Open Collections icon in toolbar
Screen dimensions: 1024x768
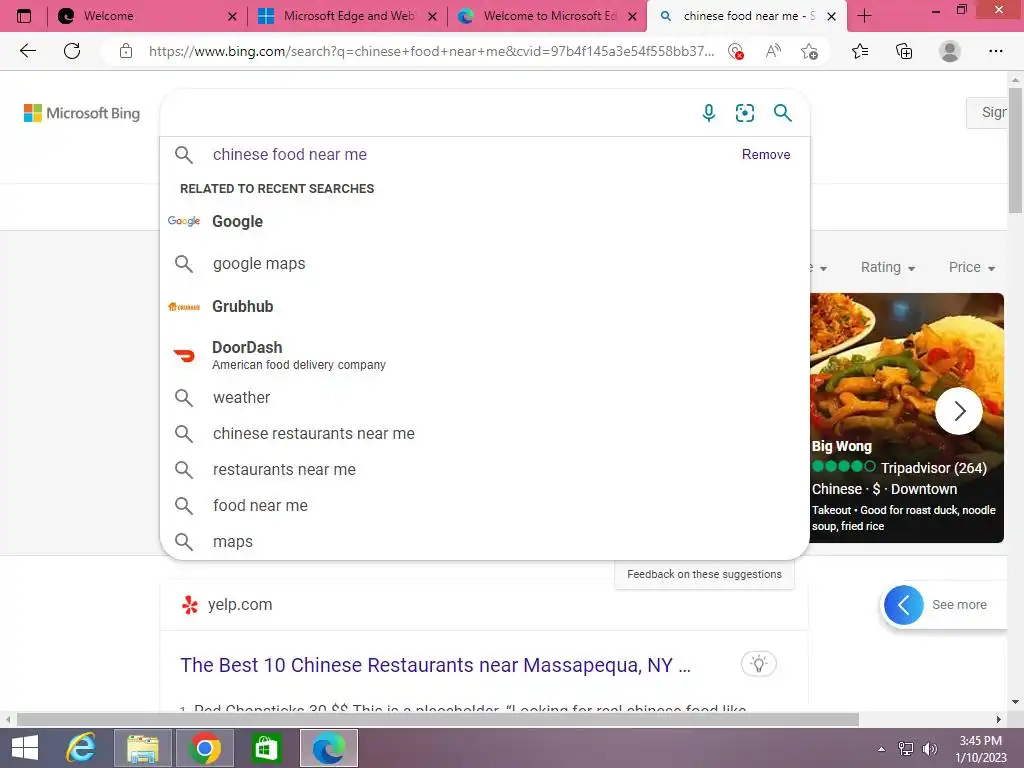tap(904, 51)
